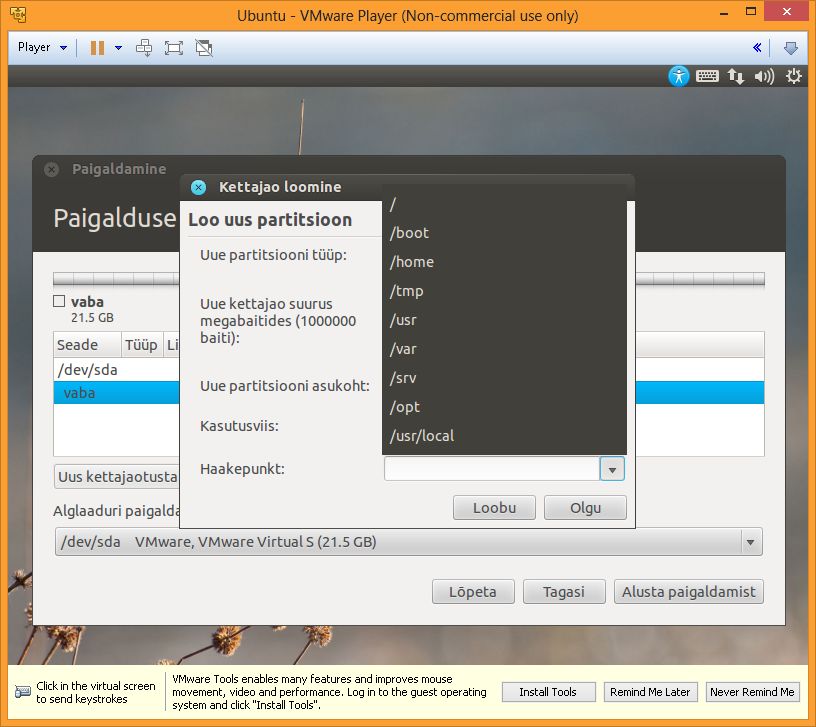Open the bootloader device /dev/sda dropdown

(x=409, y=542)
